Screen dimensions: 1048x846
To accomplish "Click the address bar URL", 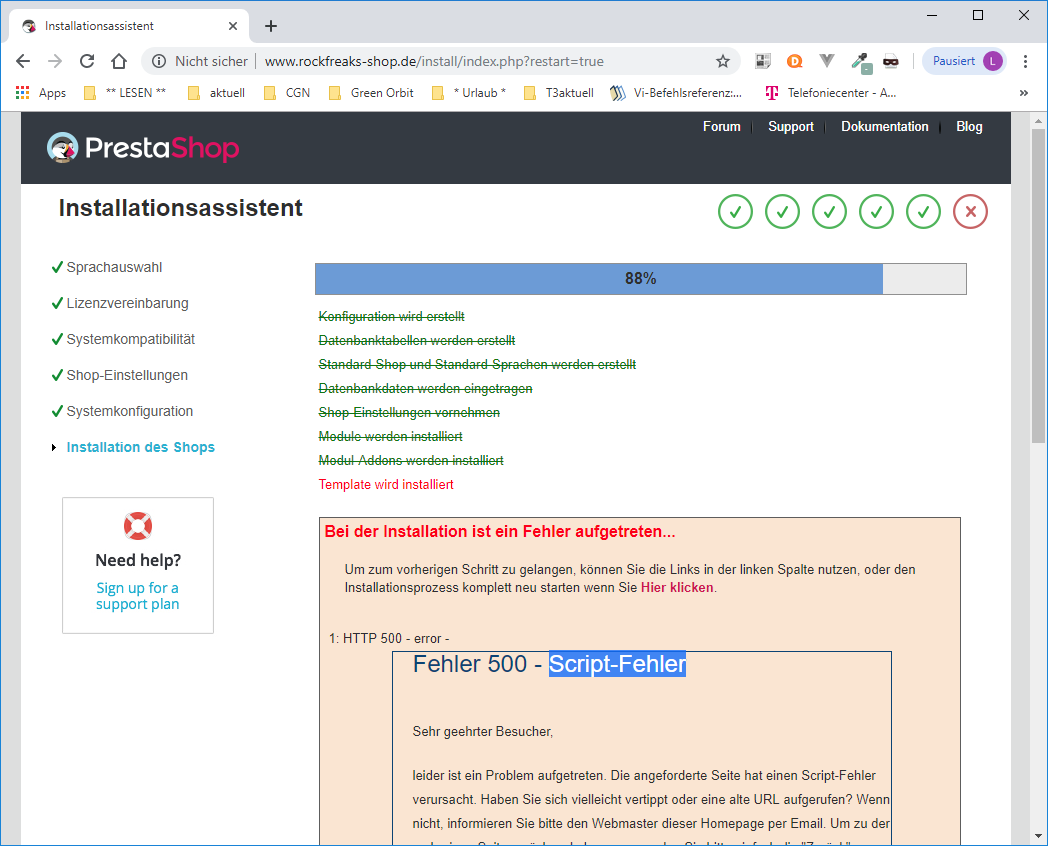I will 434,61.
